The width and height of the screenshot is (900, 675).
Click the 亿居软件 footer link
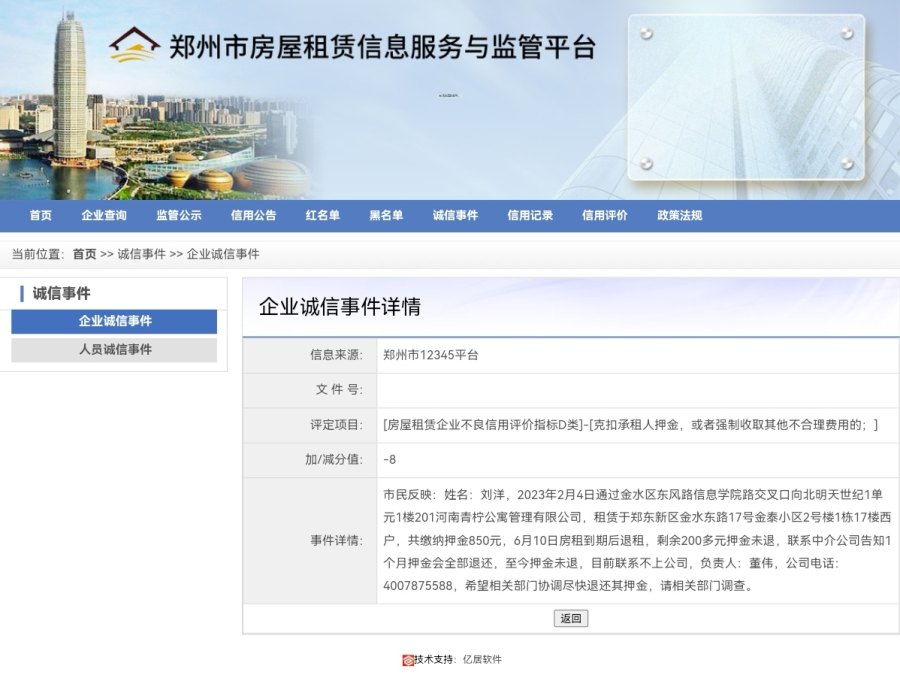[482, 660]
